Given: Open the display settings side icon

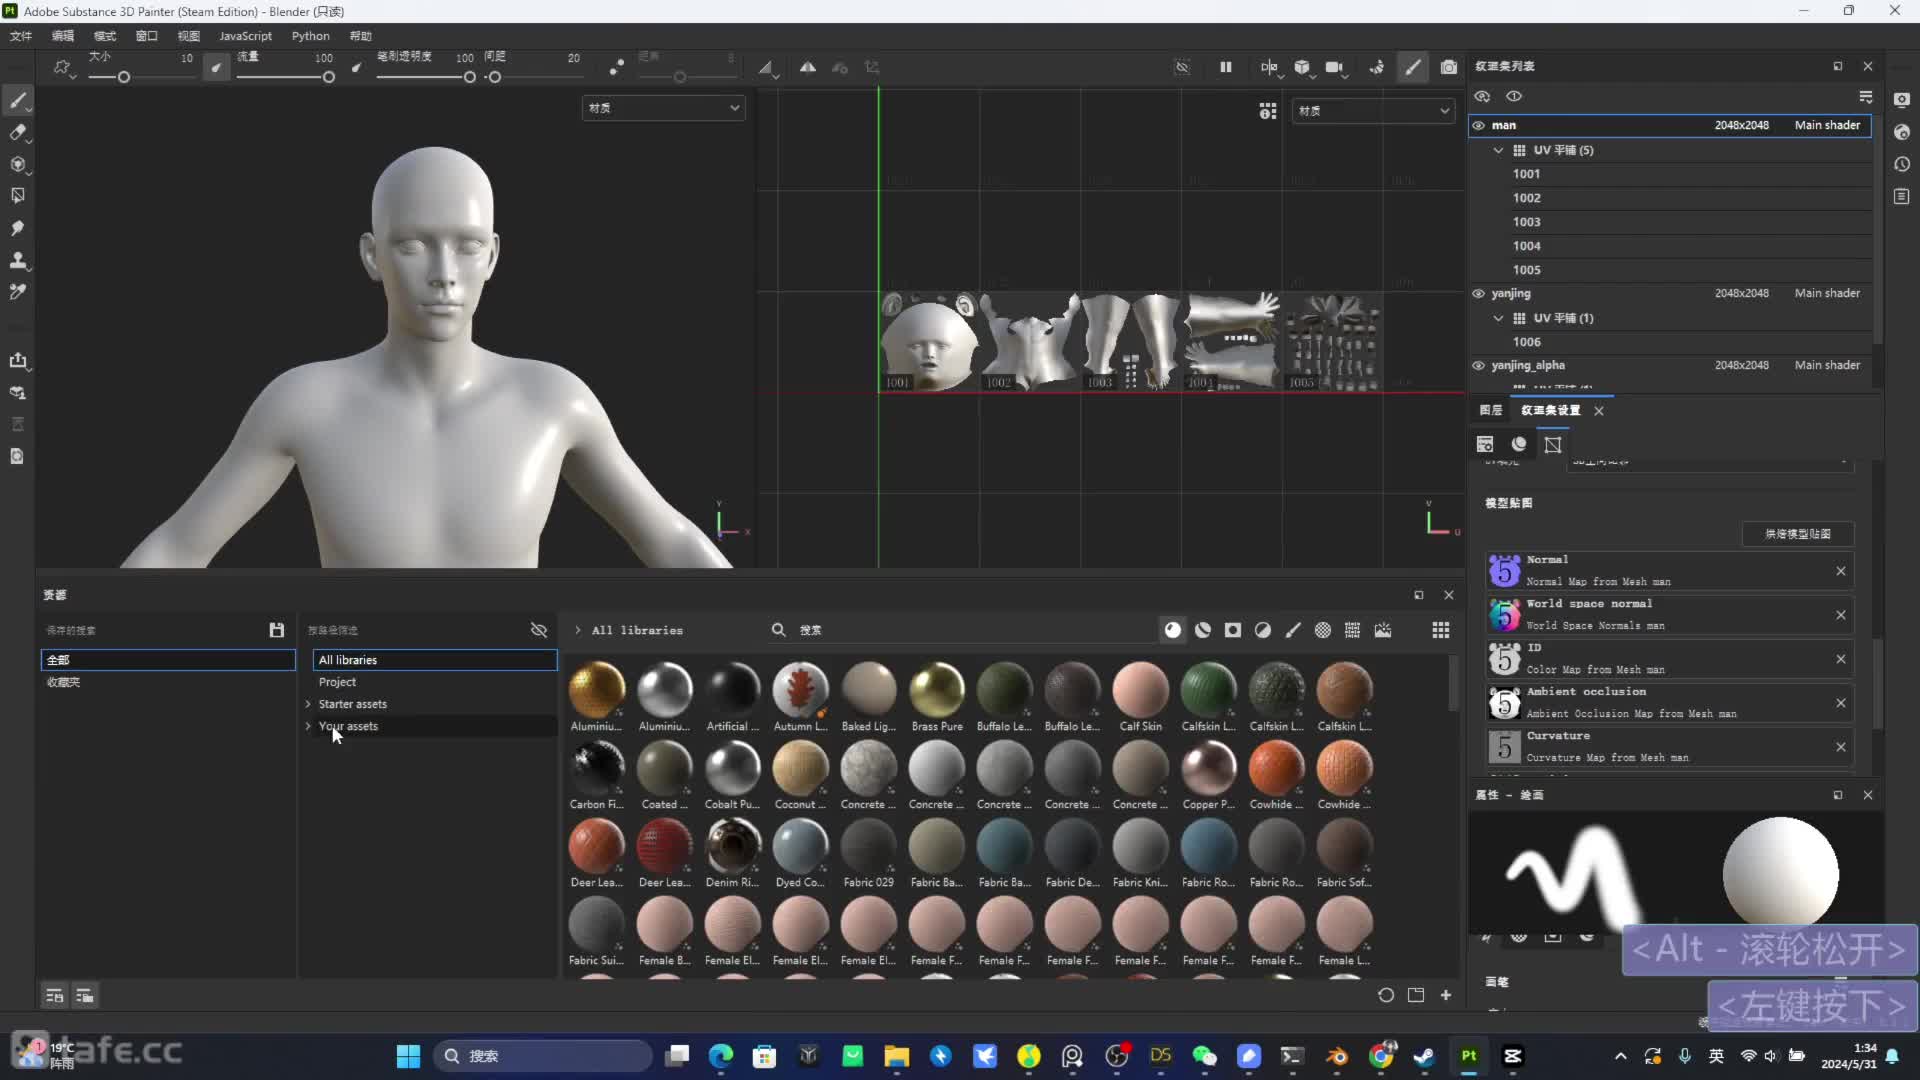Looking at the screenshot, I should (x=1902, y=100).
